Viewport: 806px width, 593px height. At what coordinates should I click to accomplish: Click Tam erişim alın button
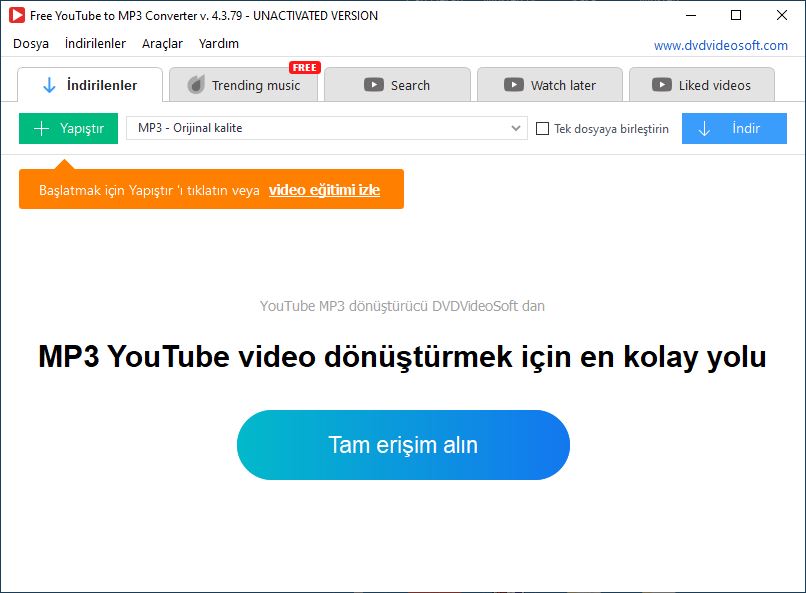click(404, 445)
